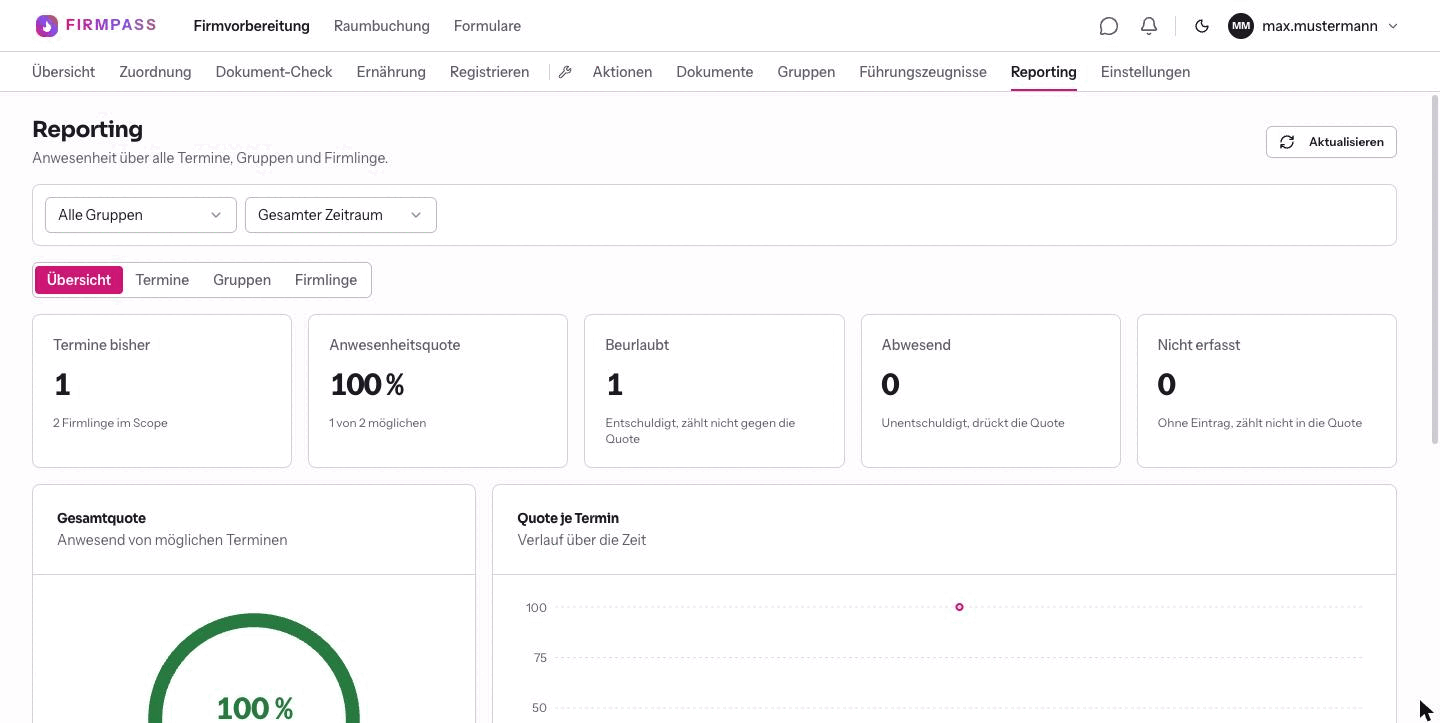Open the Dokumente tab
This screenshot has width=1440, height=723.
[715, 72]
